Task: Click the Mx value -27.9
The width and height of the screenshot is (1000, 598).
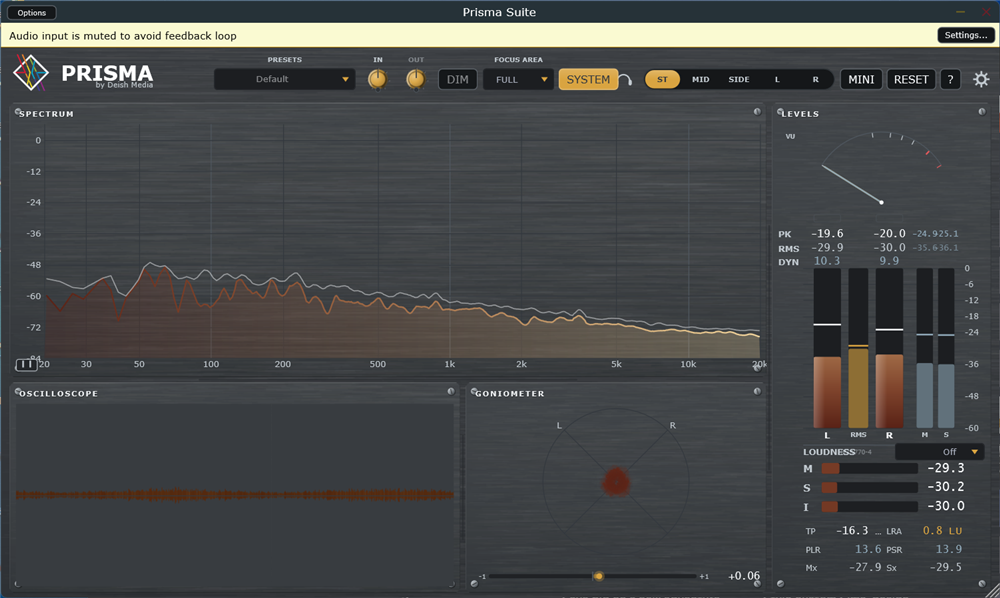Action: pyautogui.click(x=865, y=567)
